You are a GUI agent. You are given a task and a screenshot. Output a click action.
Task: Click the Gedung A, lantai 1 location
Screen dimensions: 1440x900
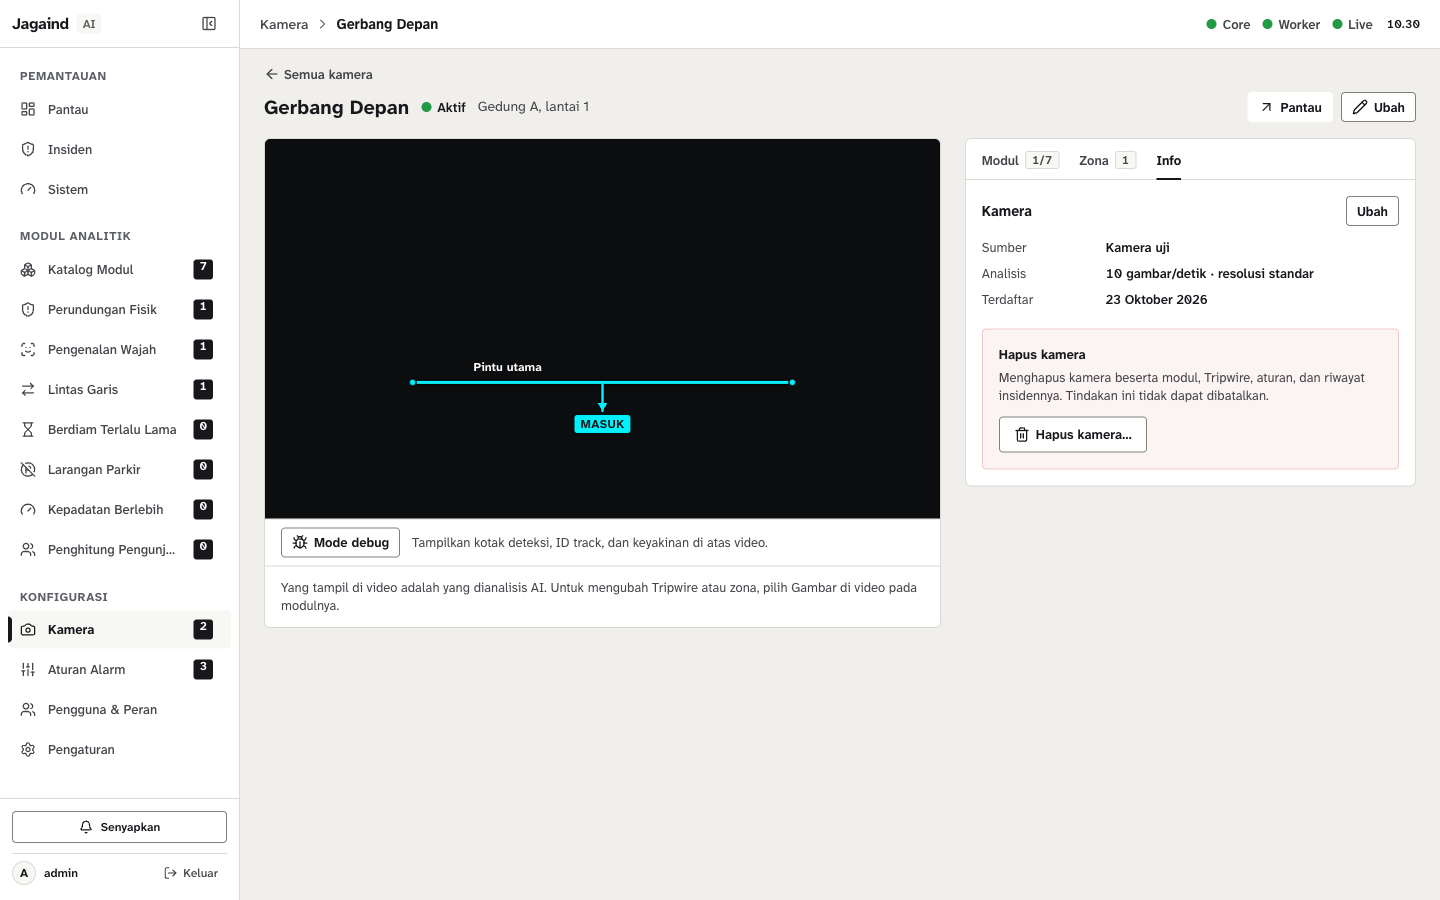point(533,106)
